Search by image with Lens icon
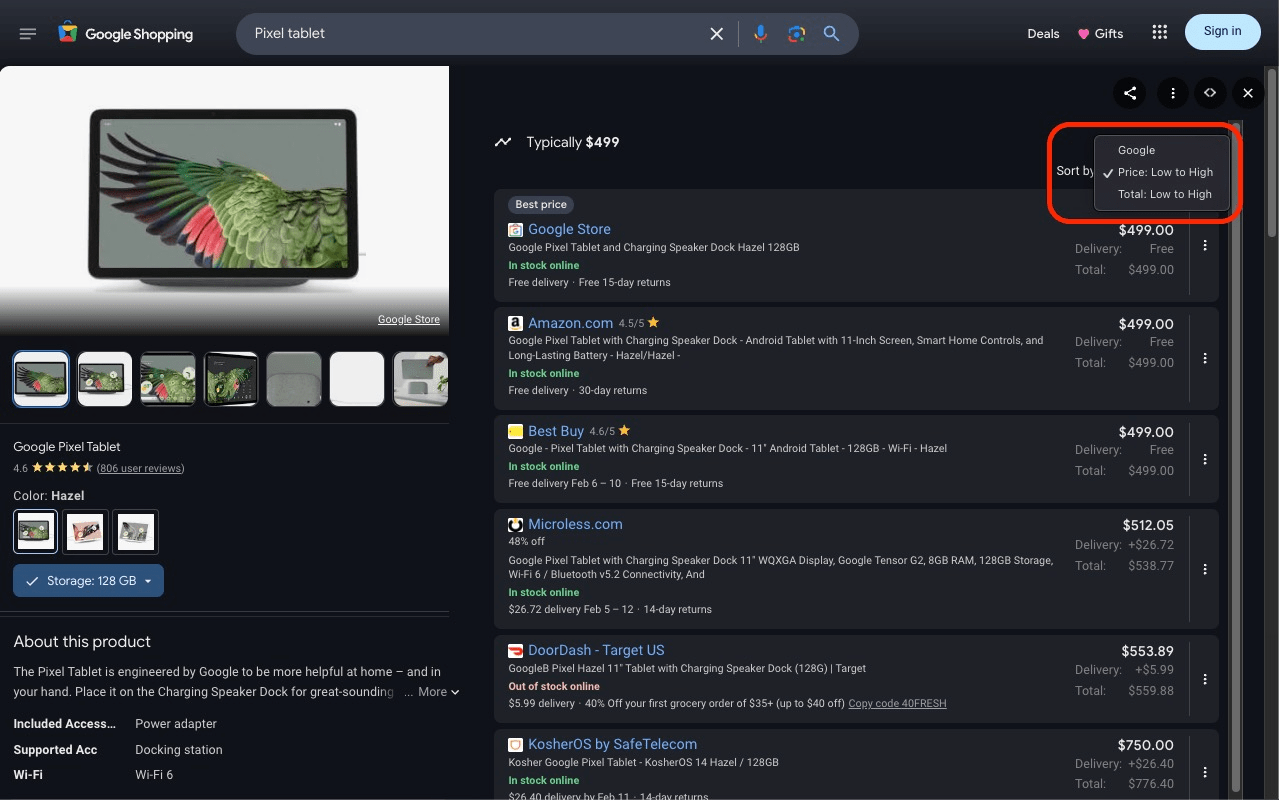This screenshot has height=800, width=1280. pyautogui.click(x=796, y=34)
